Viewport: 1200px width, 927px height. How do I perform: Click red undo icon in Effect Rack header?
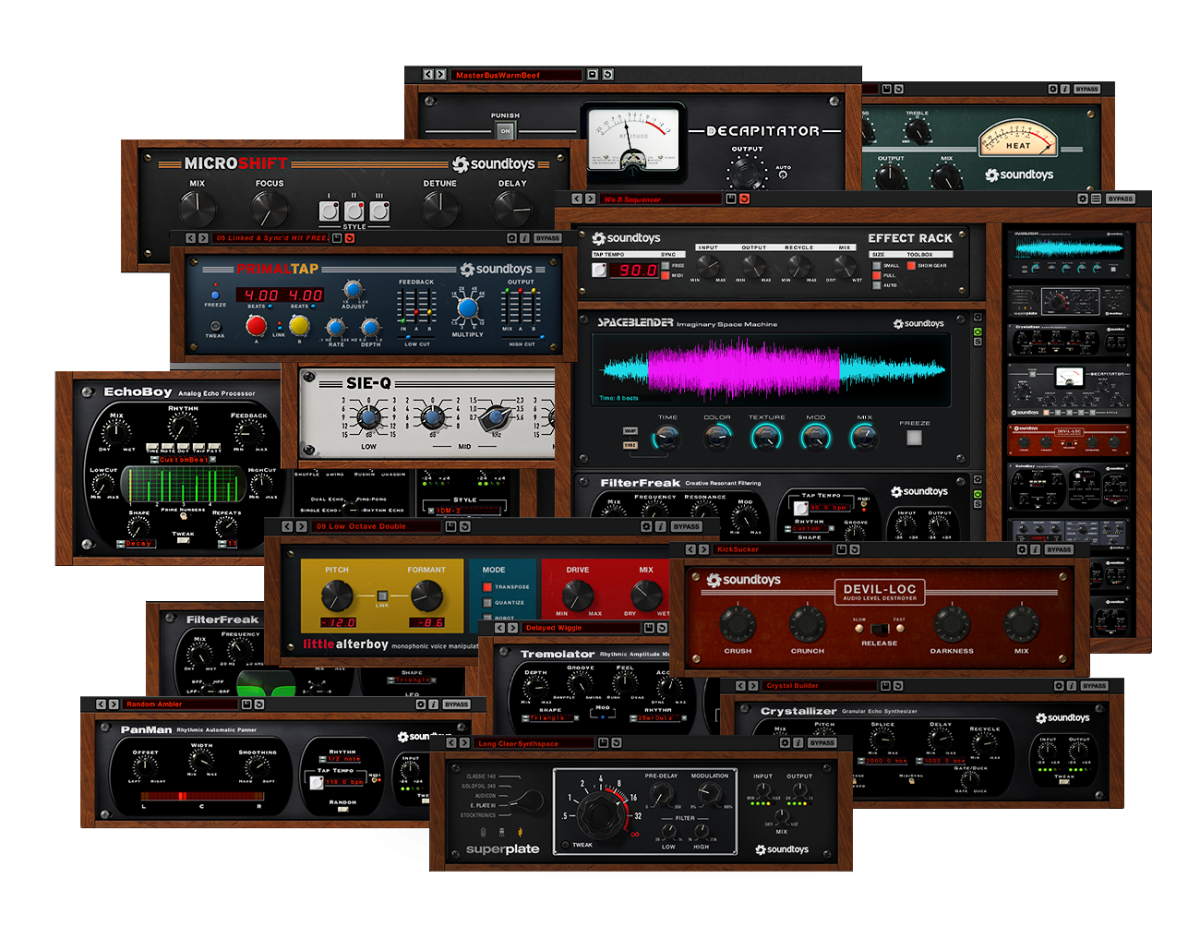(x=744, y=199)
